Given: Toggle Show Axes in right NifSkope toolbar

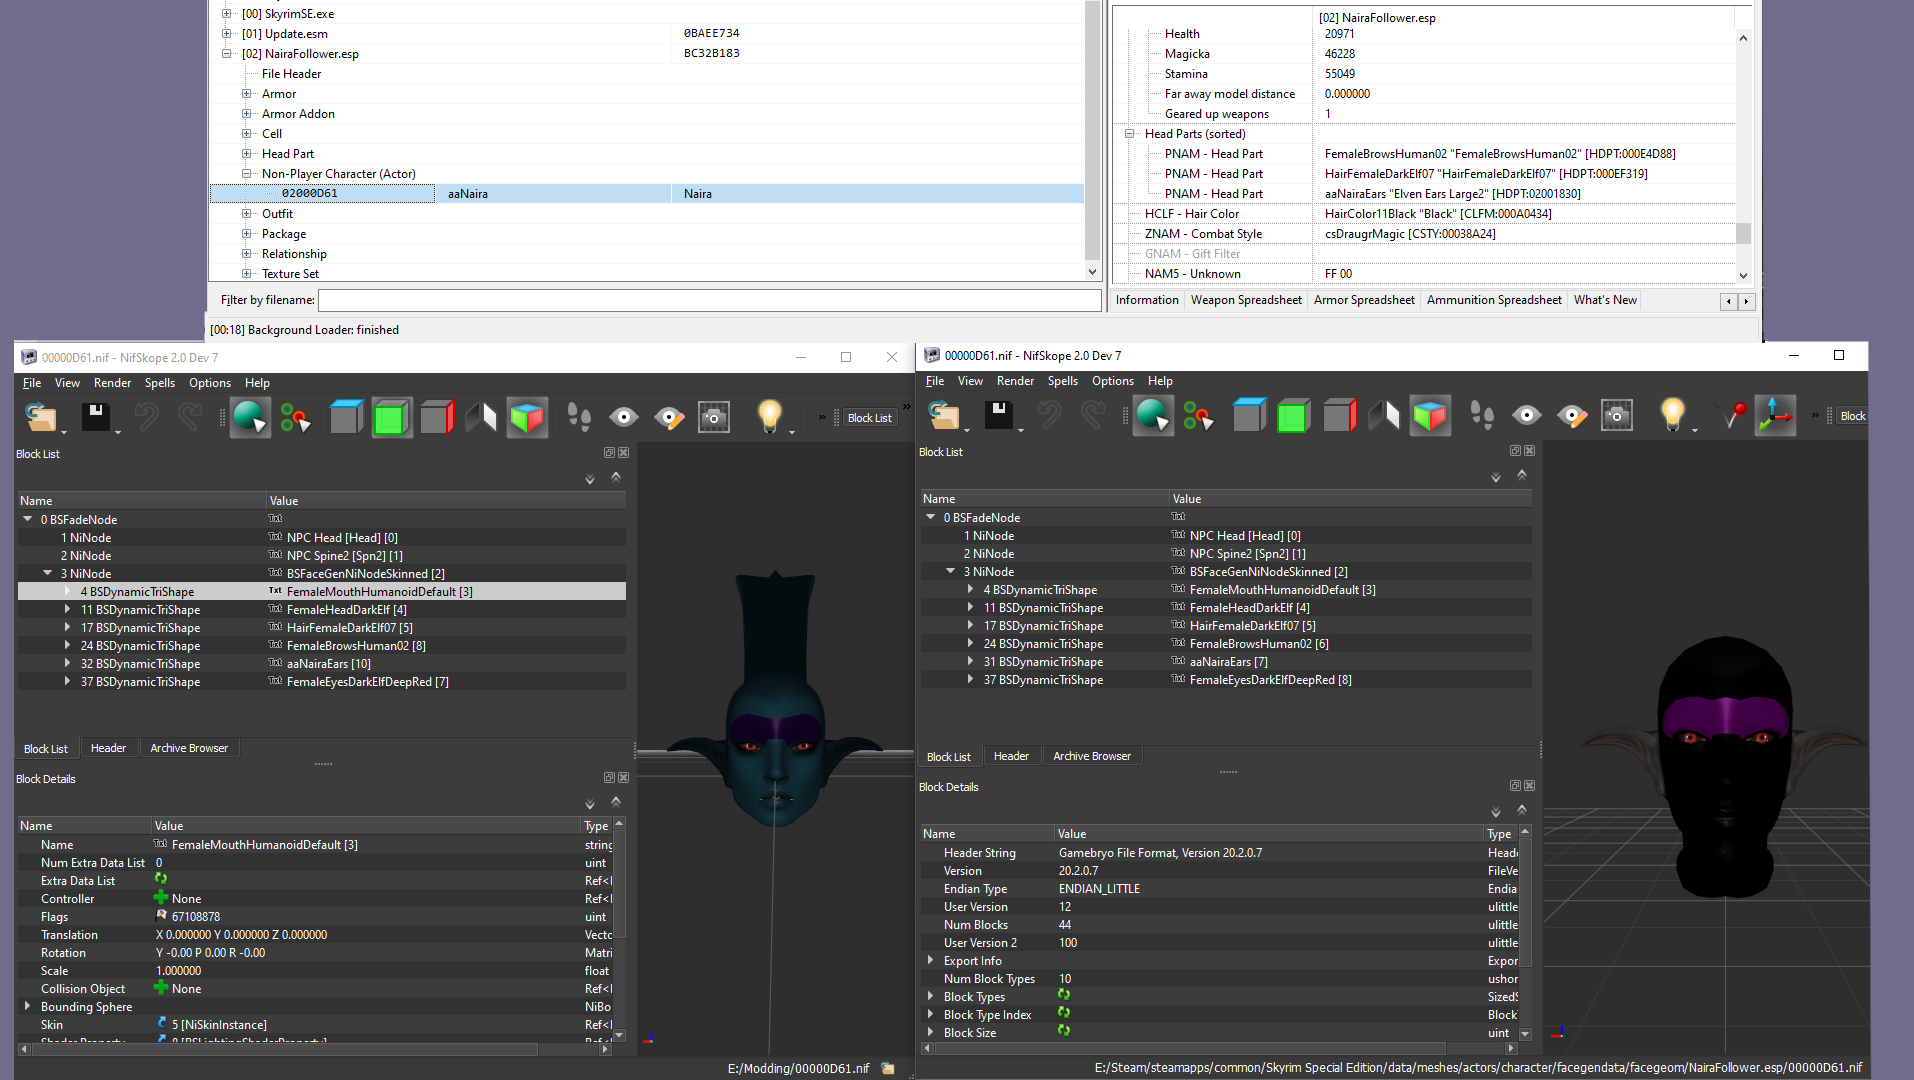Looking at the screenshot, I should [x=1775, y=415].
